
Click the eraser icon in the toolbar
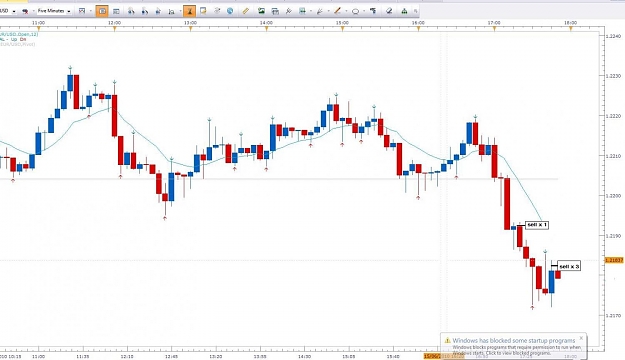pos(389,11)
